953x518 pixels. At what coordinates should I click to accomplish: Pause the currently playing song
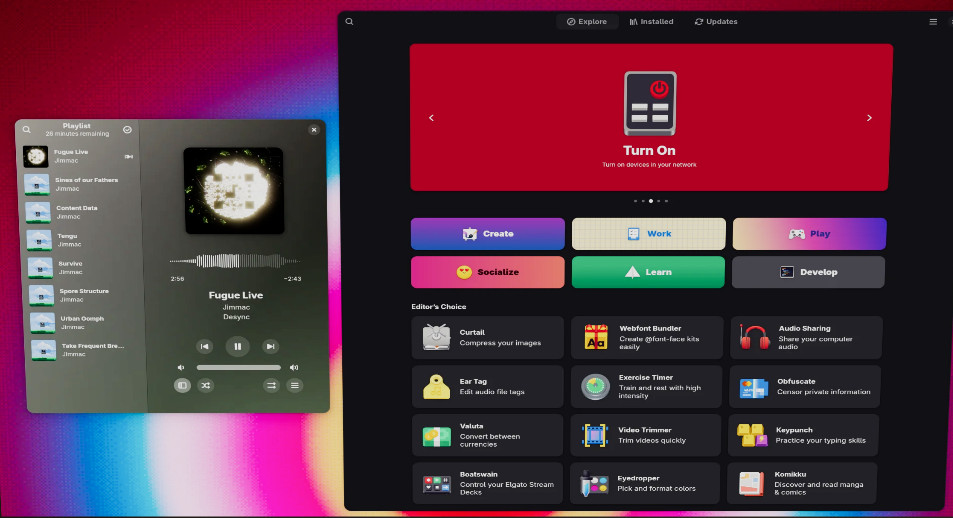[x=237, y=347]
